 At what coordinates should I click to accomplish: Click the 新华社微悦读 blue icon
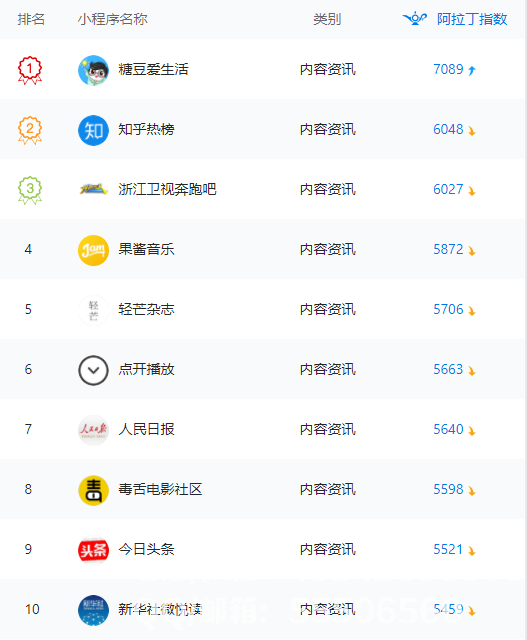(93, 610)
